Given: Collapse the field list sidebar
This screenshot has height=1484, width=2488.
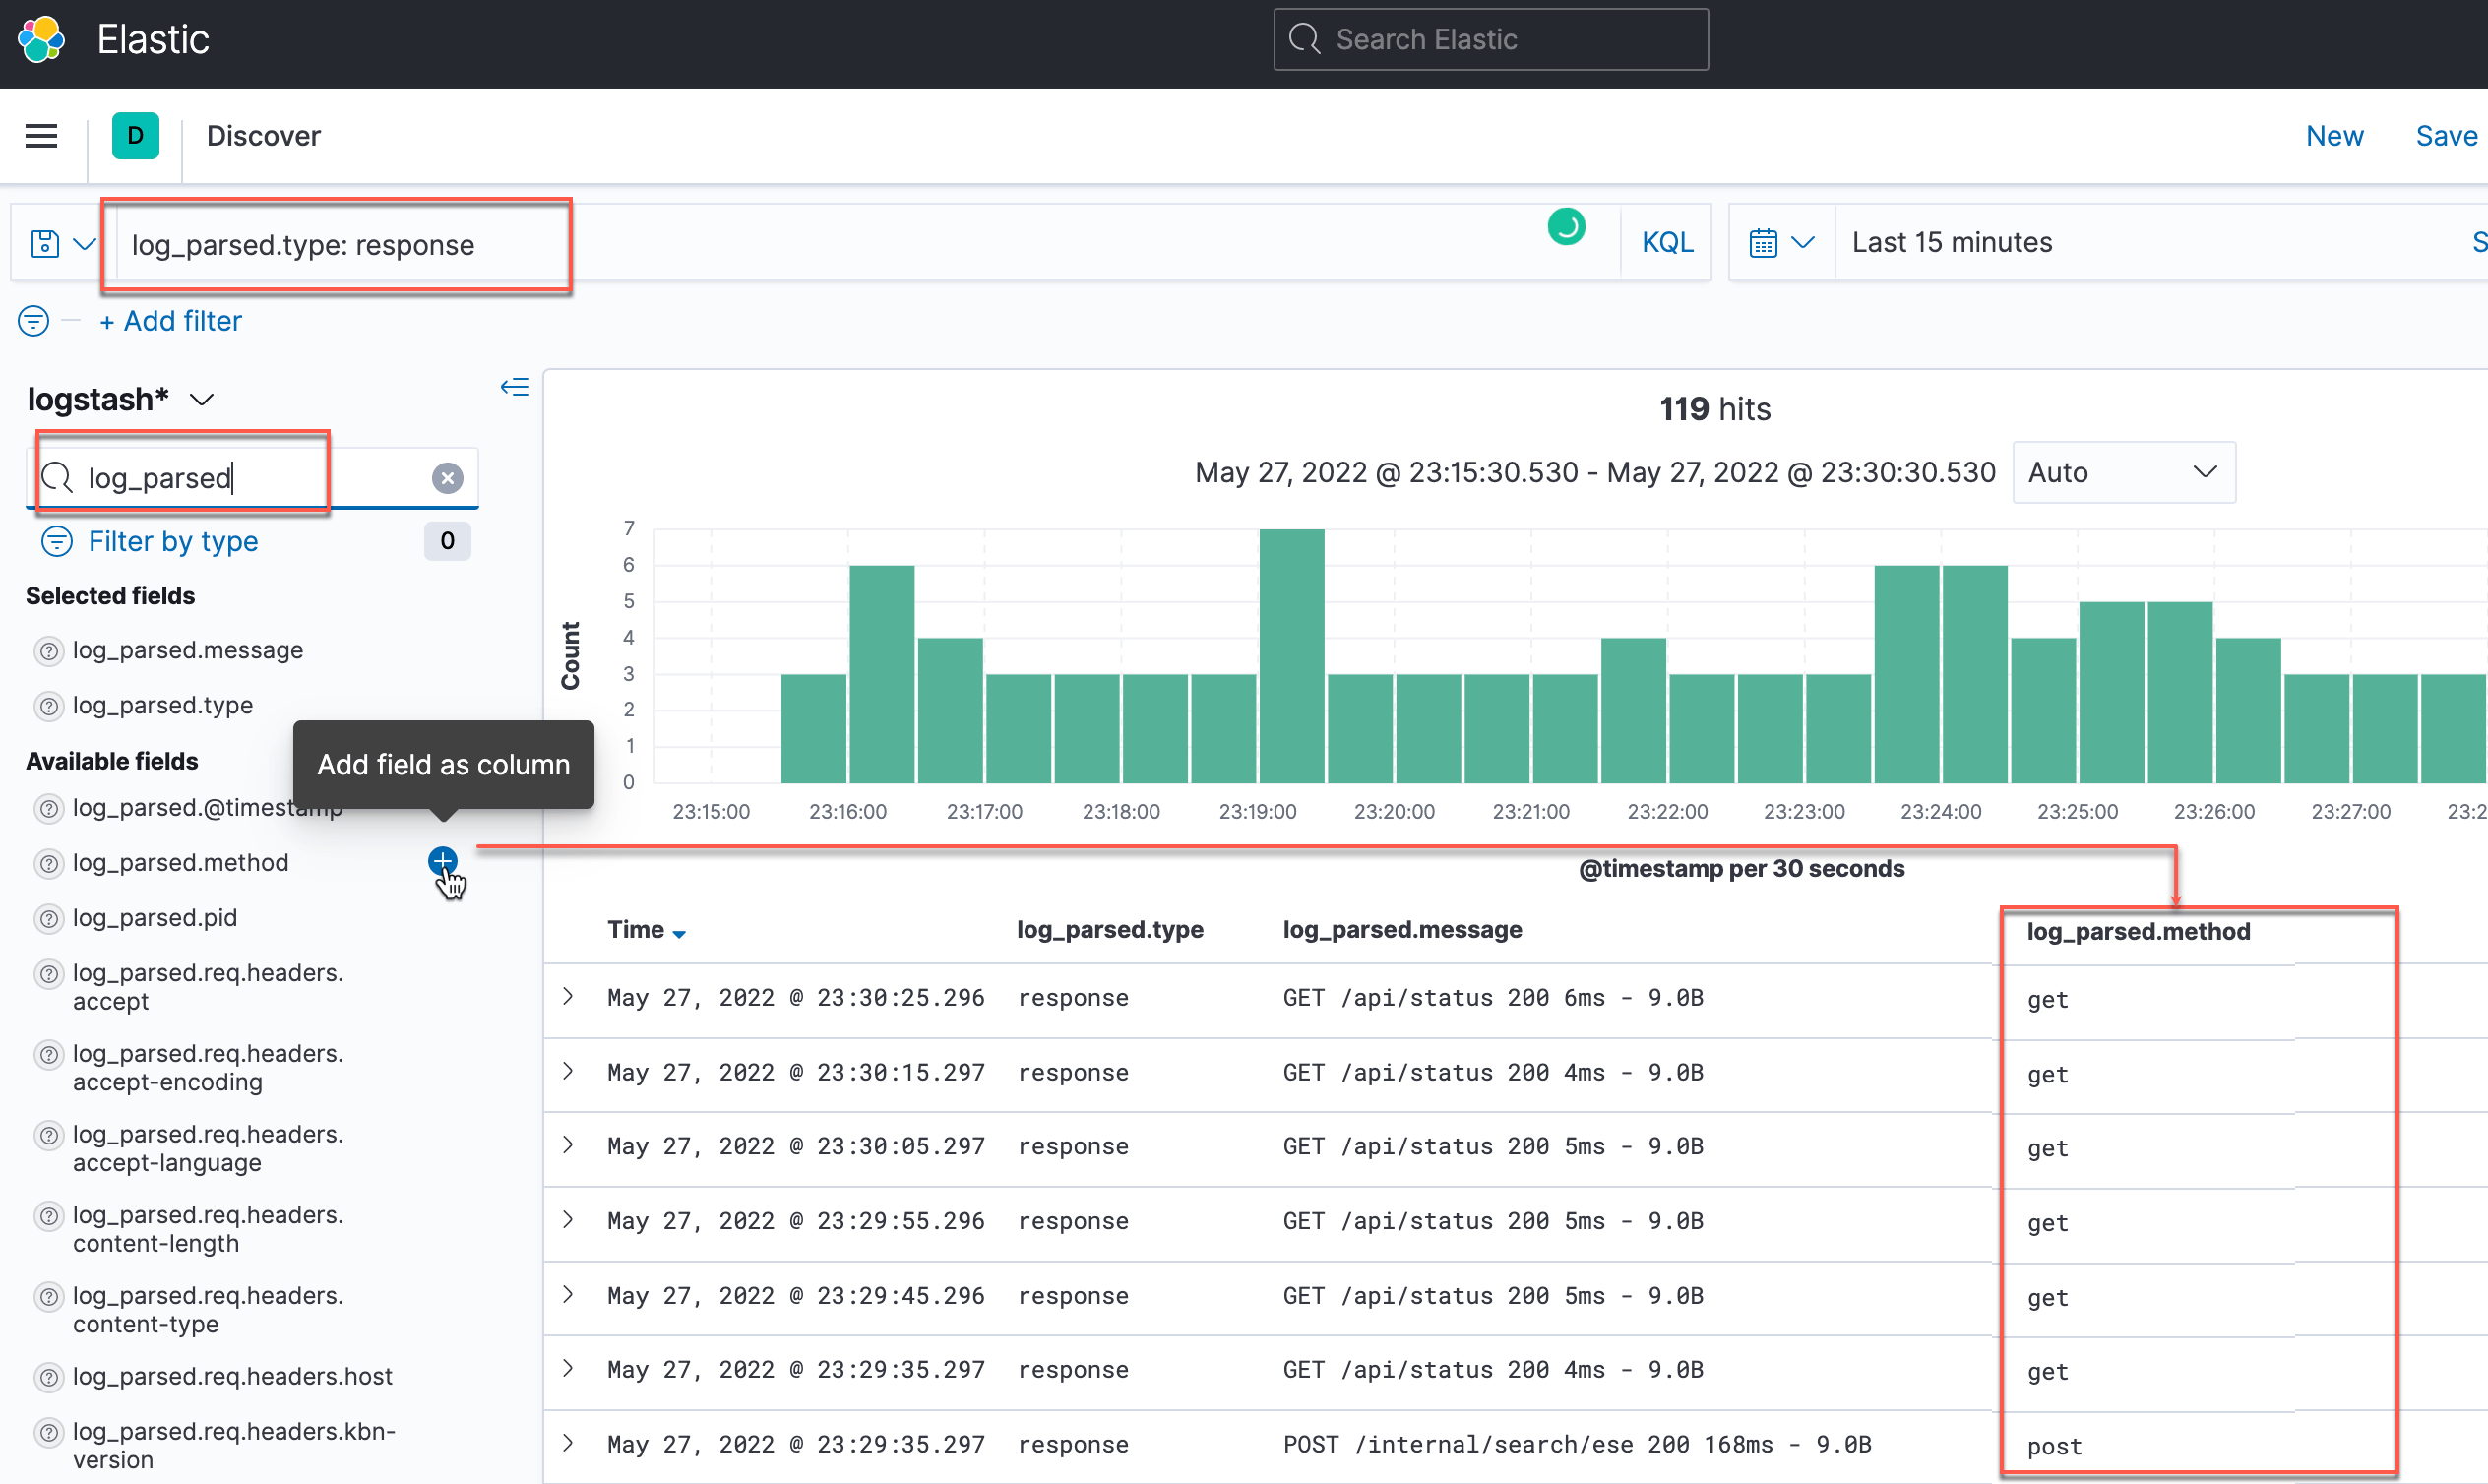Looking at the screenshot, I should click(514, 387).
